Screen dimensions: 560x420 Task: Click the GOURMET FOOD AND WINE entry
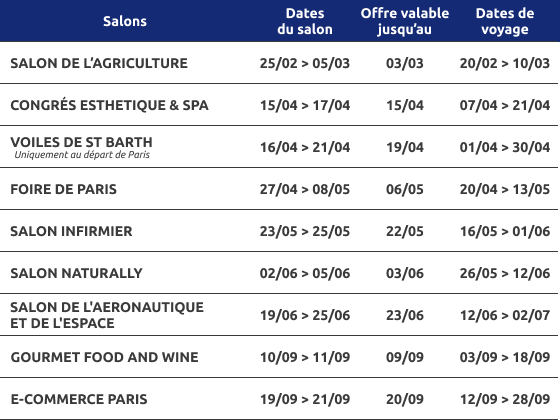click(x=104, y=357)
